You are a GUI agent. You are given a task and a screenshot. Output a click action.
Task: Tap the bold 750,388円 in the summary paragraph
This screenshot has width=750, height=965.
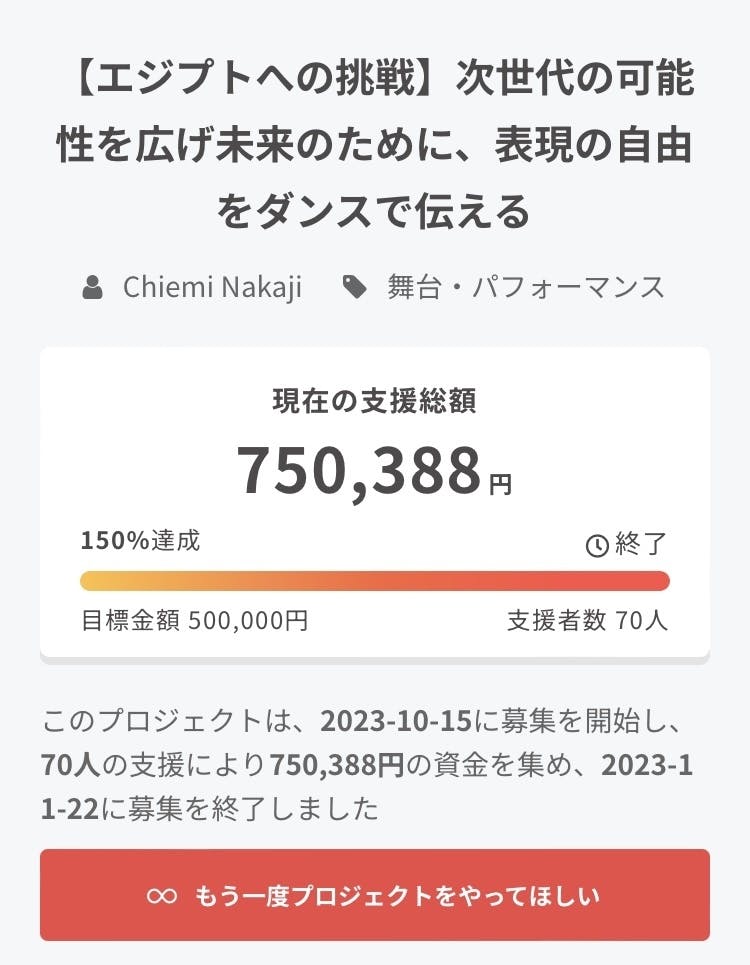[x=337, y=765]
